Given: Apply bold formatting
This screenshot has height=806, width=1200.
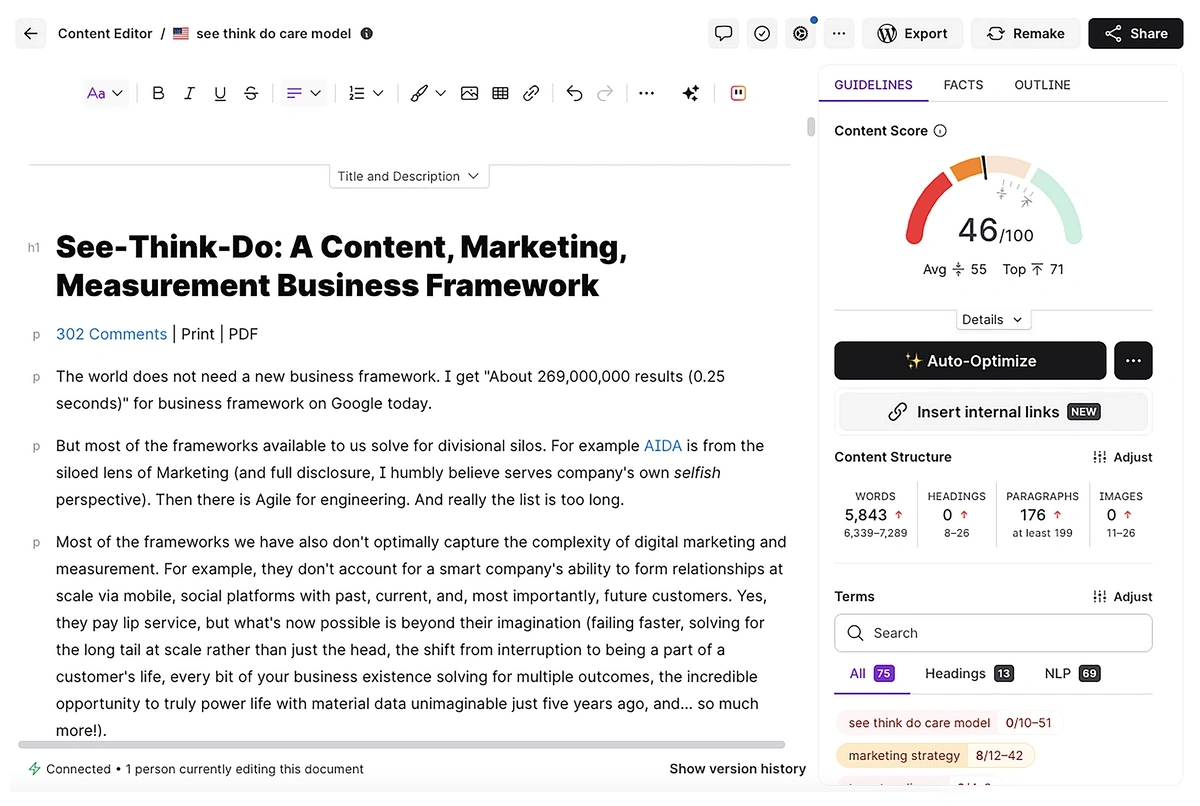Looking at the screenshot, I should pos(158,93).
